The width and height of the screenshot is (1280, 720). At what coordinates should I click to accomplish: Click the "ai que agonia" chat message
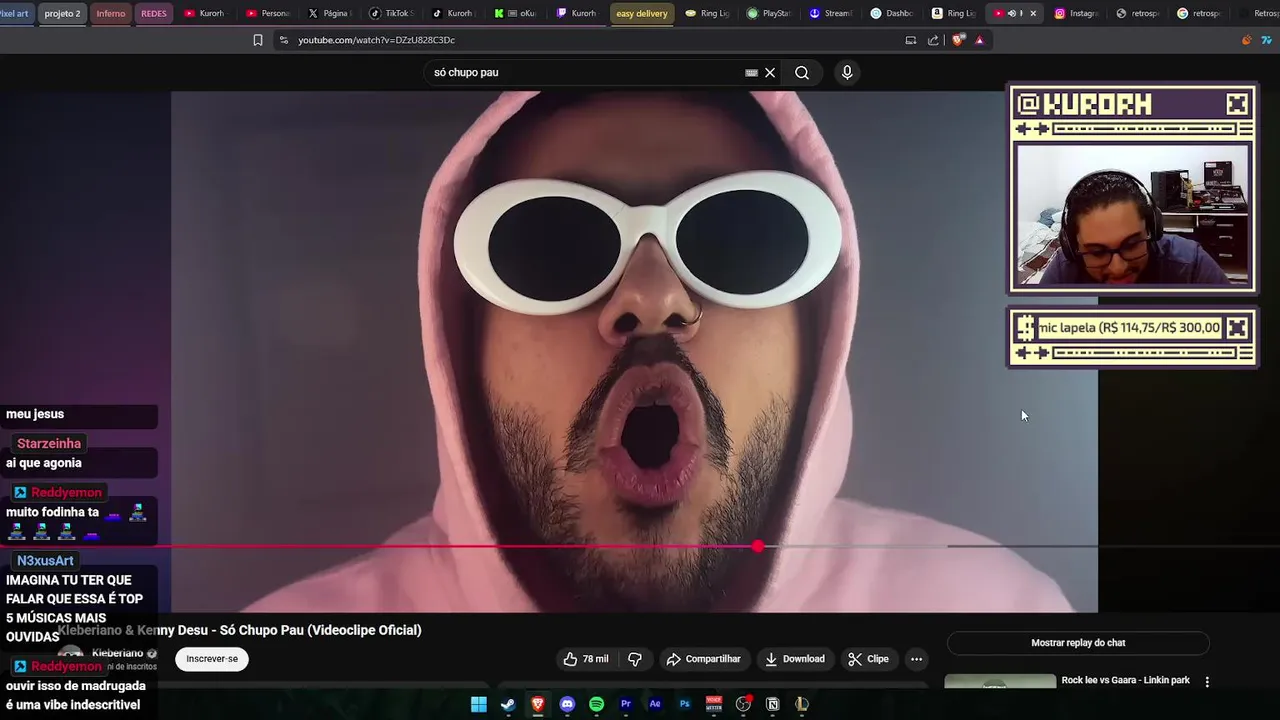pyautogui.click(x=44, y=463)
